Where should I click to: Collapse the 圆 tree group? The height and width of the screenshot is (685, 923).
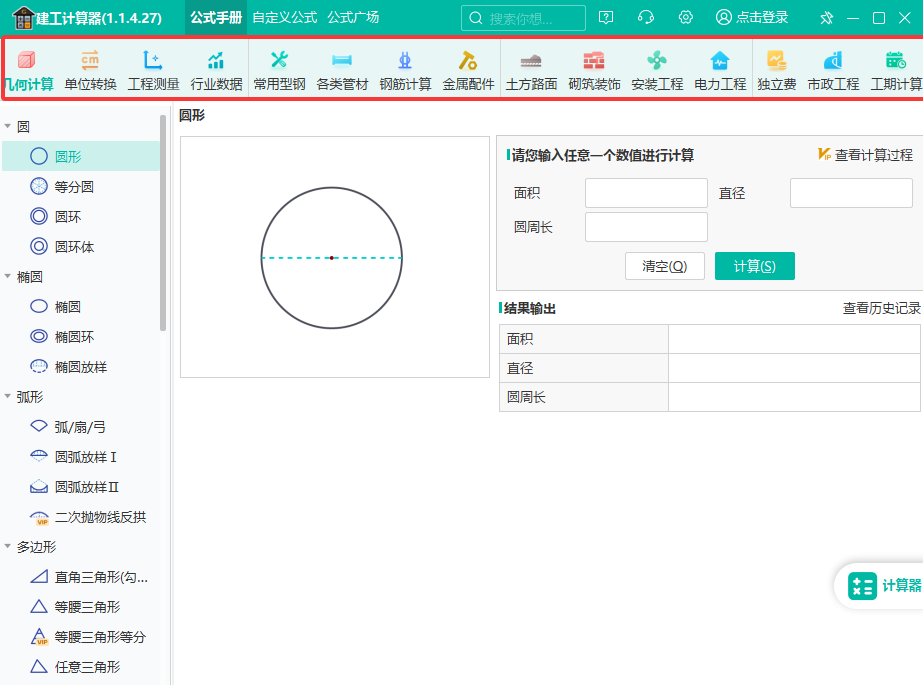(9, 127)
